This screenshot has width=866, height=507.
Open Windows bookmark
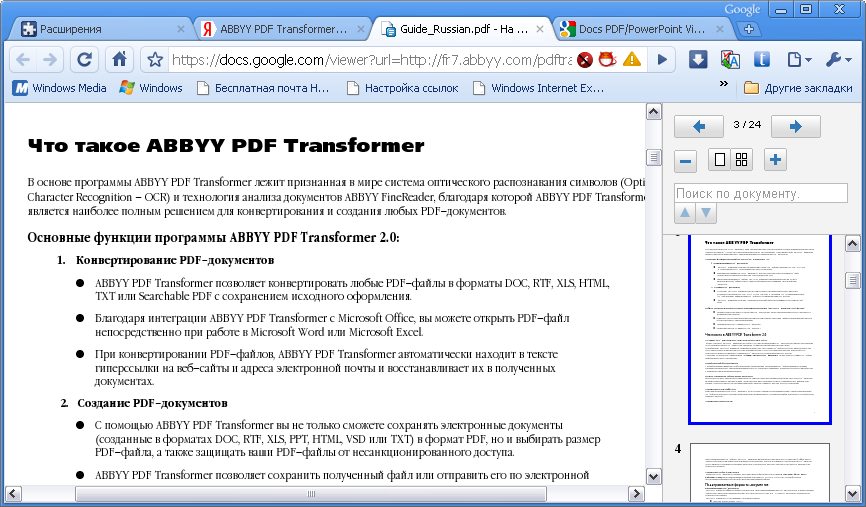(x=151, y=88)
